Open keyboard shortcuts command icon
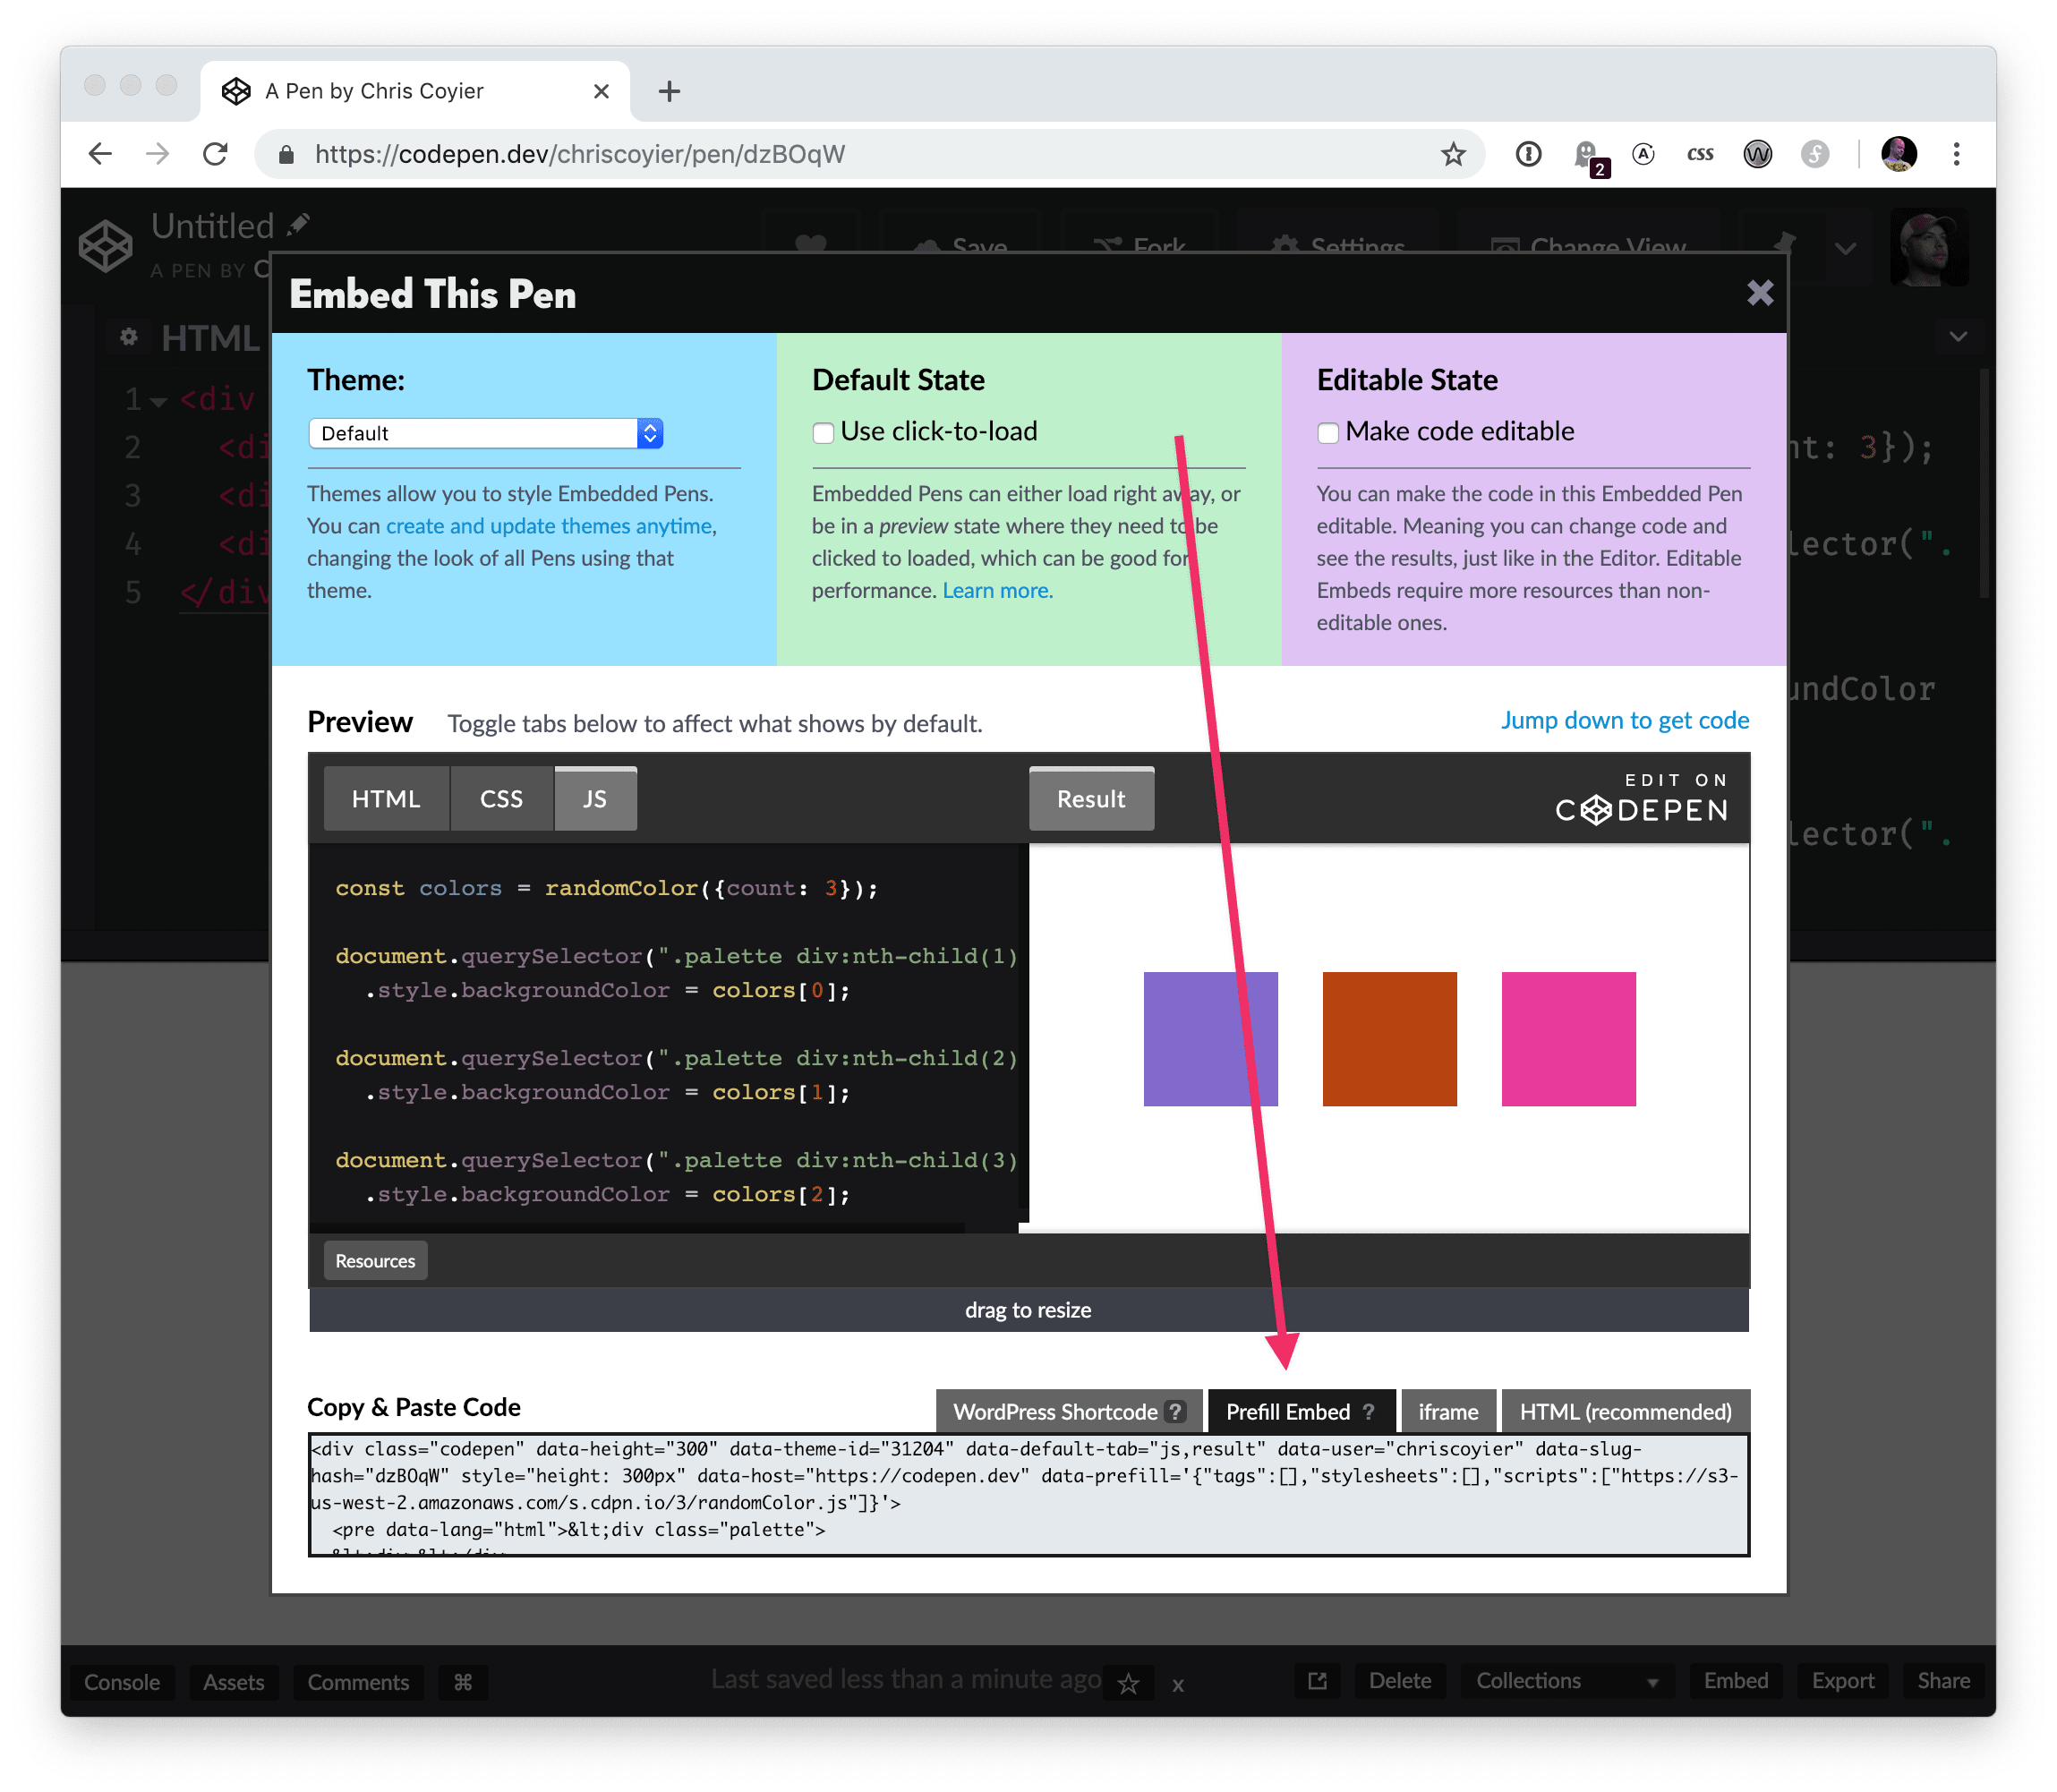The width and height of the screenshot is (2057, 1792). [x=463, y=1682]
